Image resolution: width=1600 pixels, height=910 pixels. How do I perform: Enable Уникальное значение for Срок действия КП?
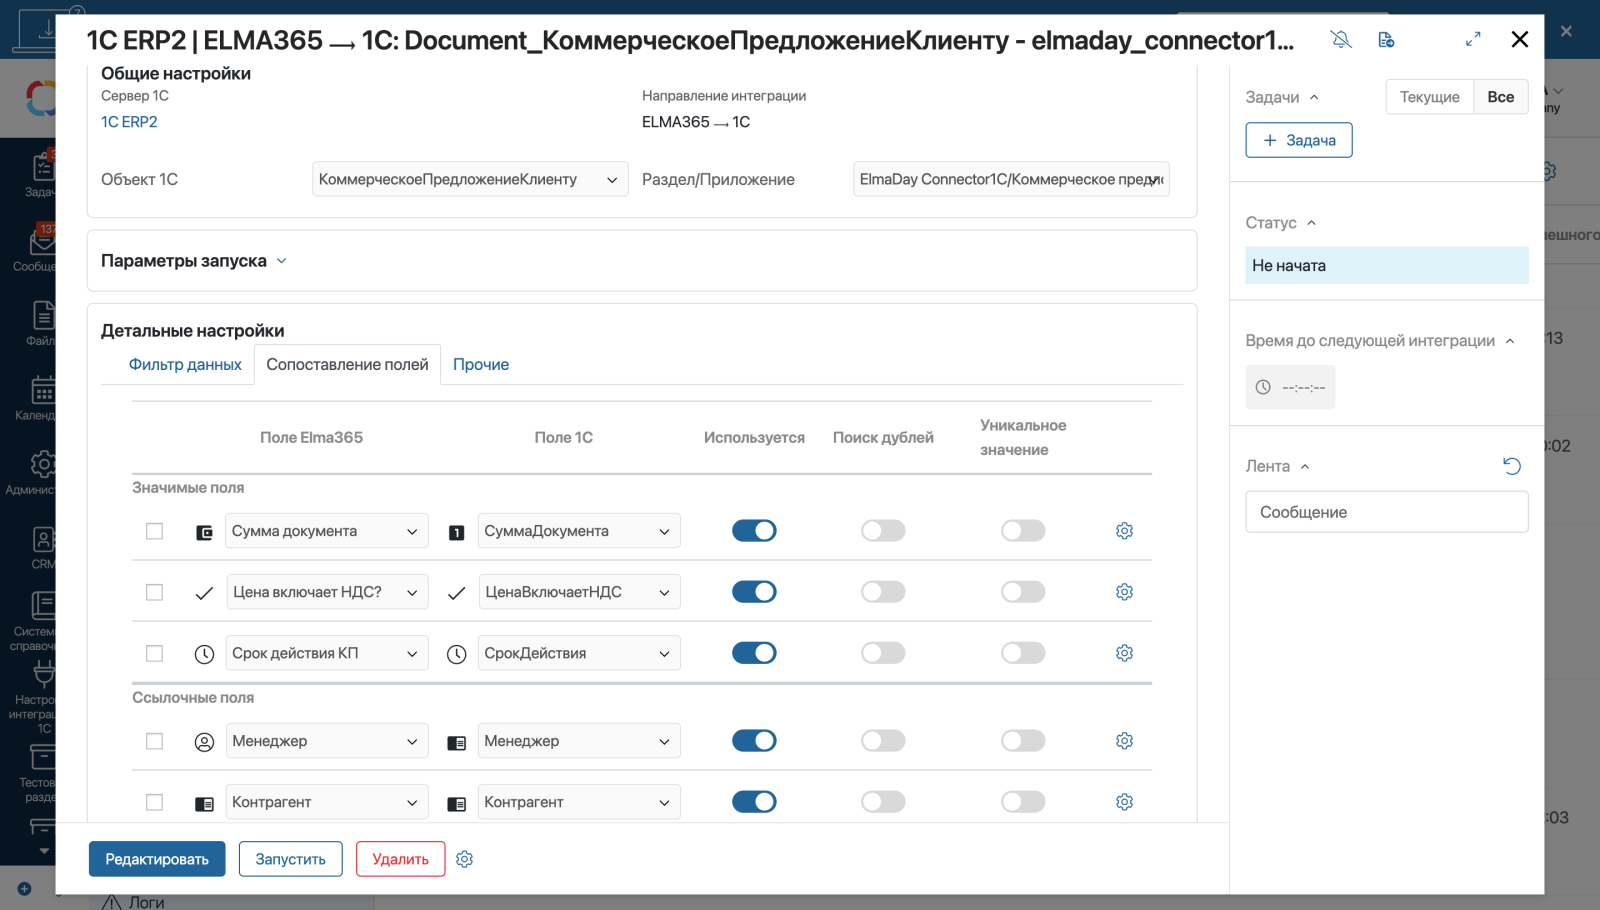click(x=1023, y=653)
